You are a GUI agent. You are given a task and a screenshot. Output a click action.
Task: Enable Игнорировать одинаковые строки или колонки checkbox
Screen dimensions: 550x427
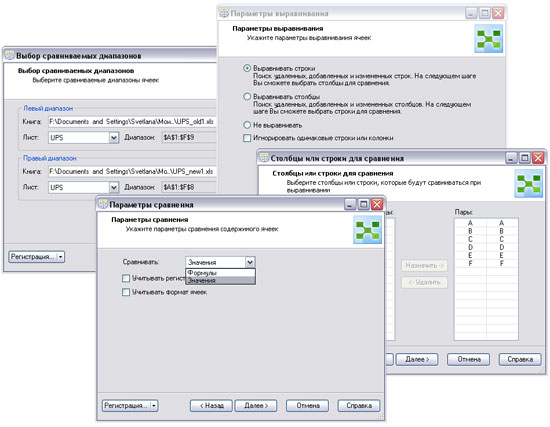[247, 138]
